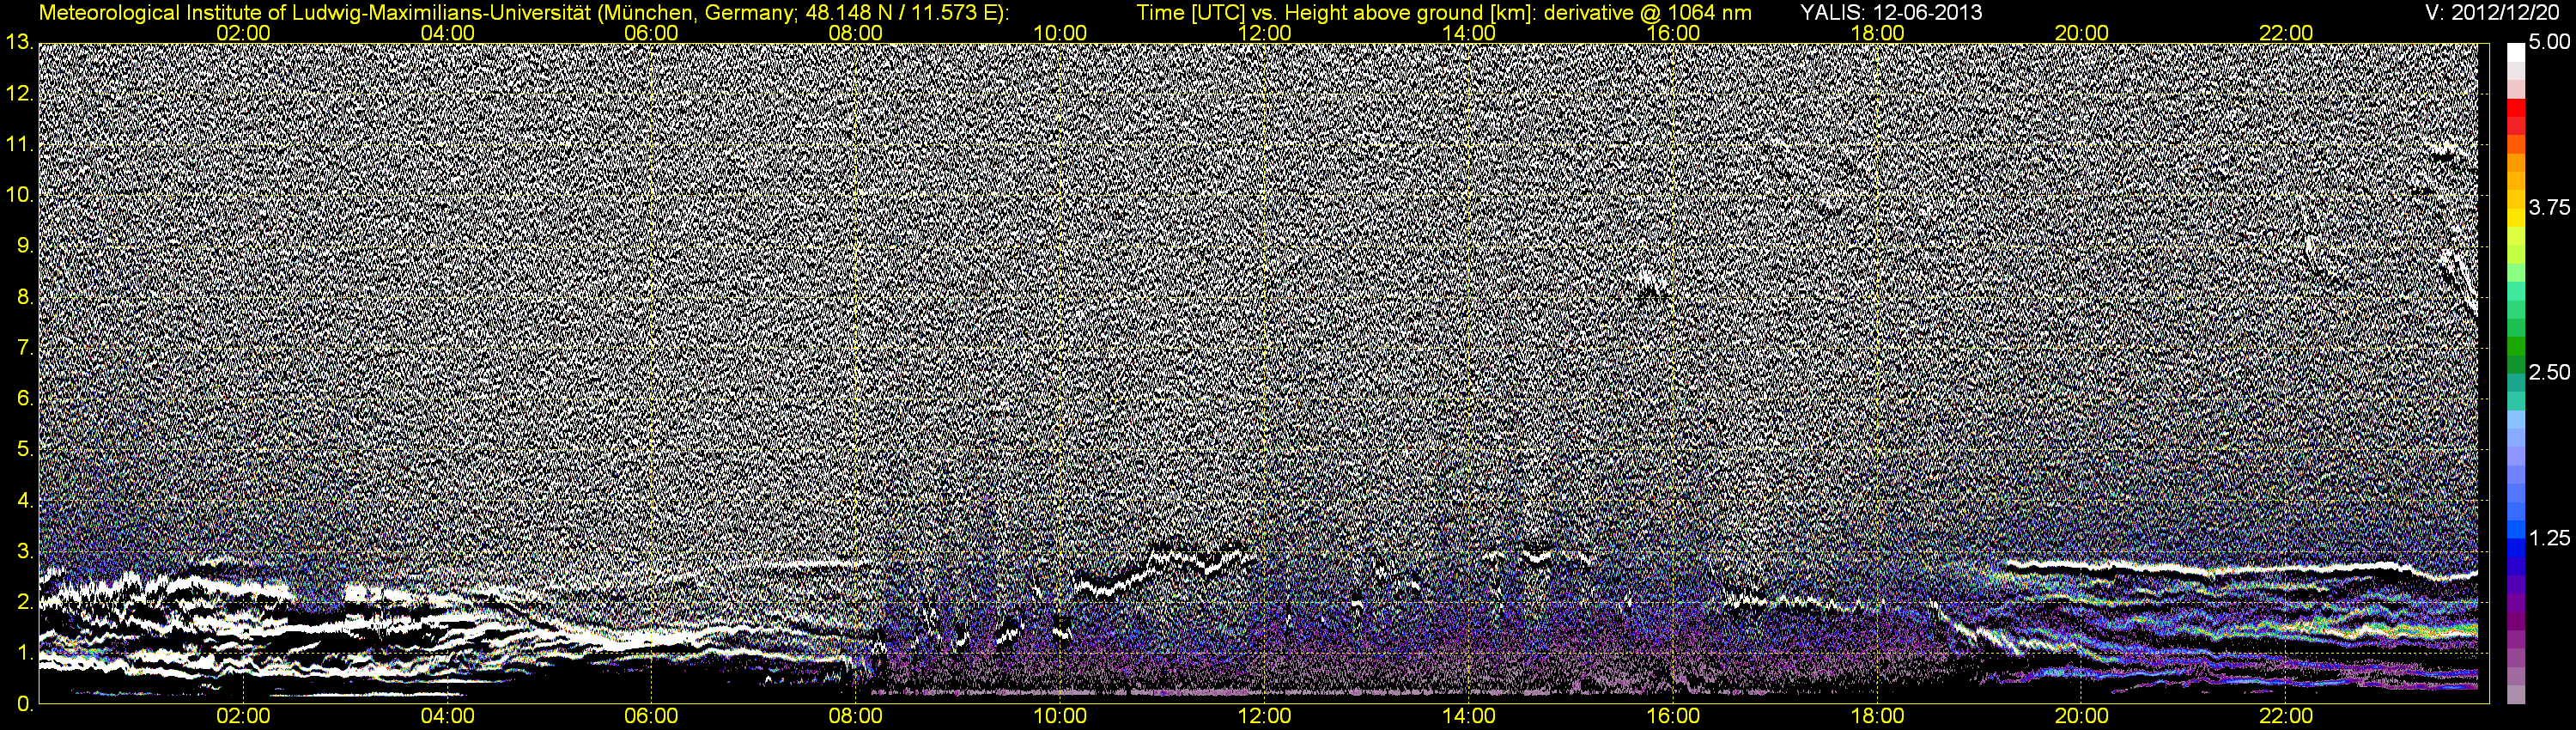This screenshot has width=2576, height=730.
Task: Pick the white segment topping the colorbar
Action: [2516, 52]
